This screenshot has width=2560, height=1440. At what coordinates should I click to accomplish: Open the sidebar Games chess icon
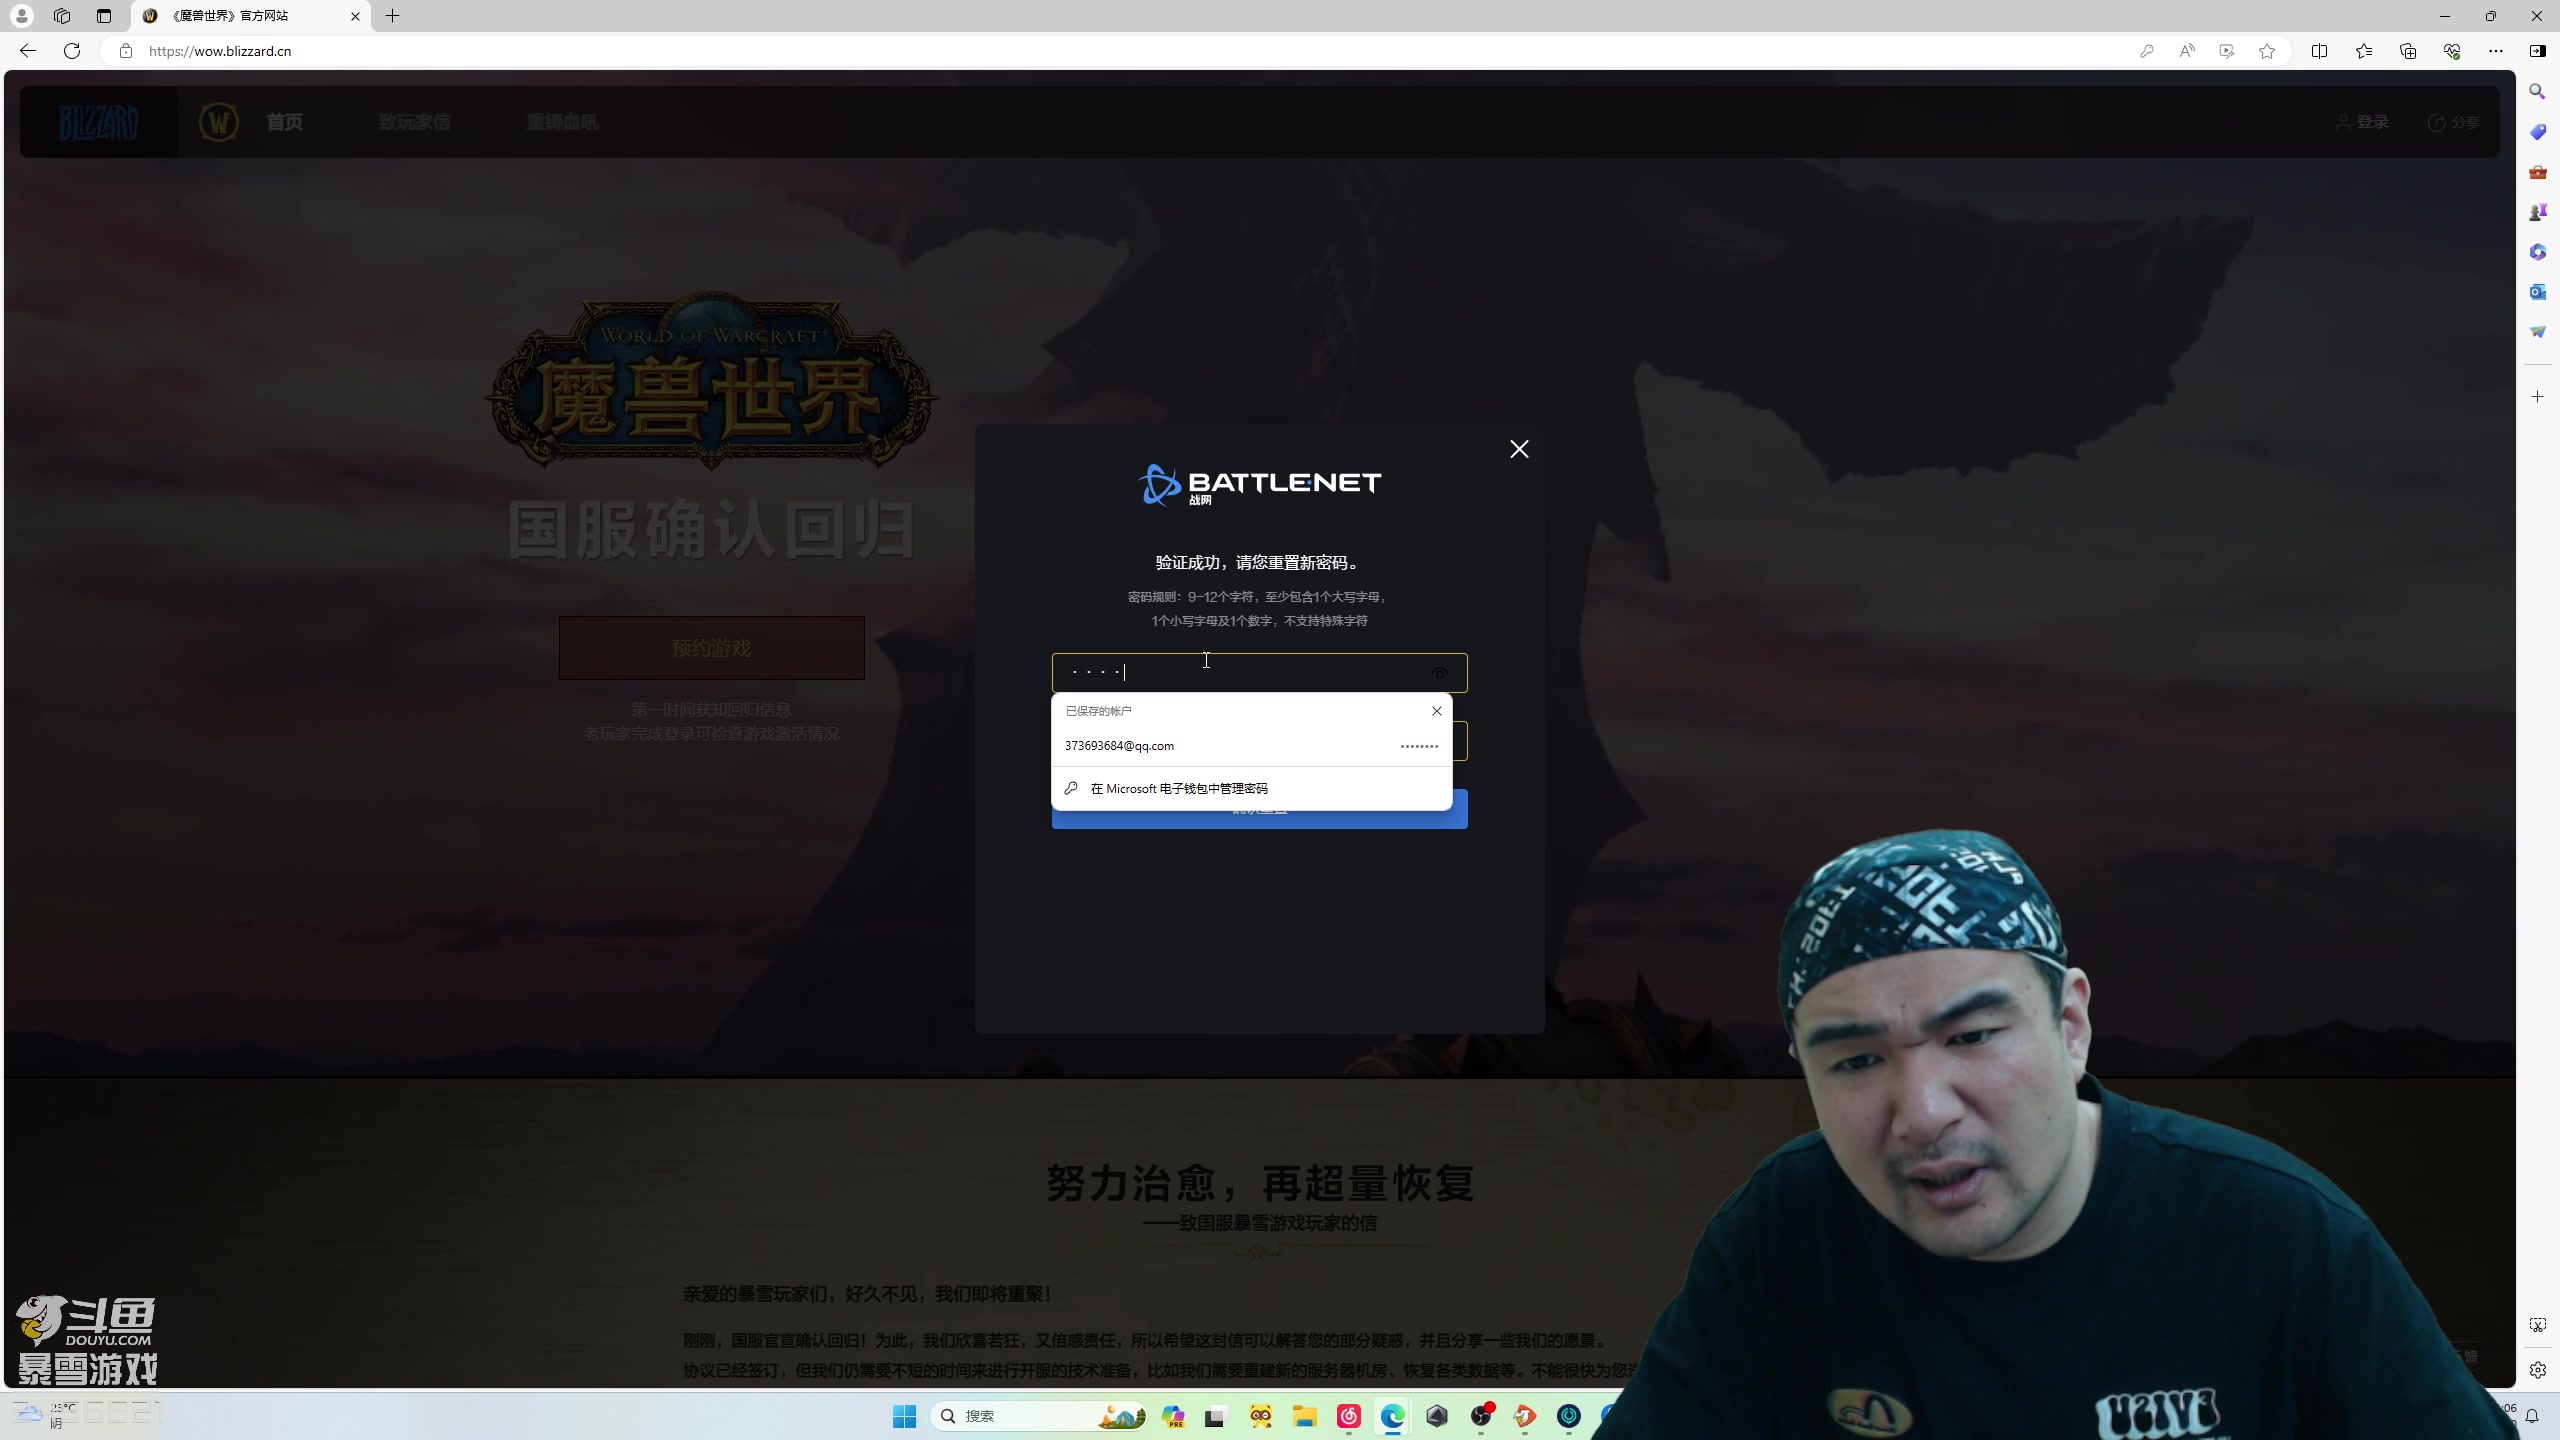point(2538,212)
